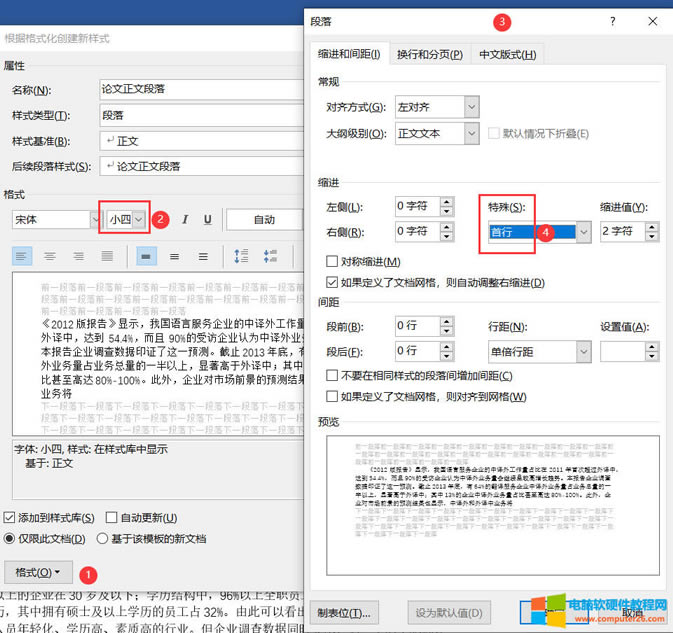Decrease right indent with down arrow

(447, 236)
